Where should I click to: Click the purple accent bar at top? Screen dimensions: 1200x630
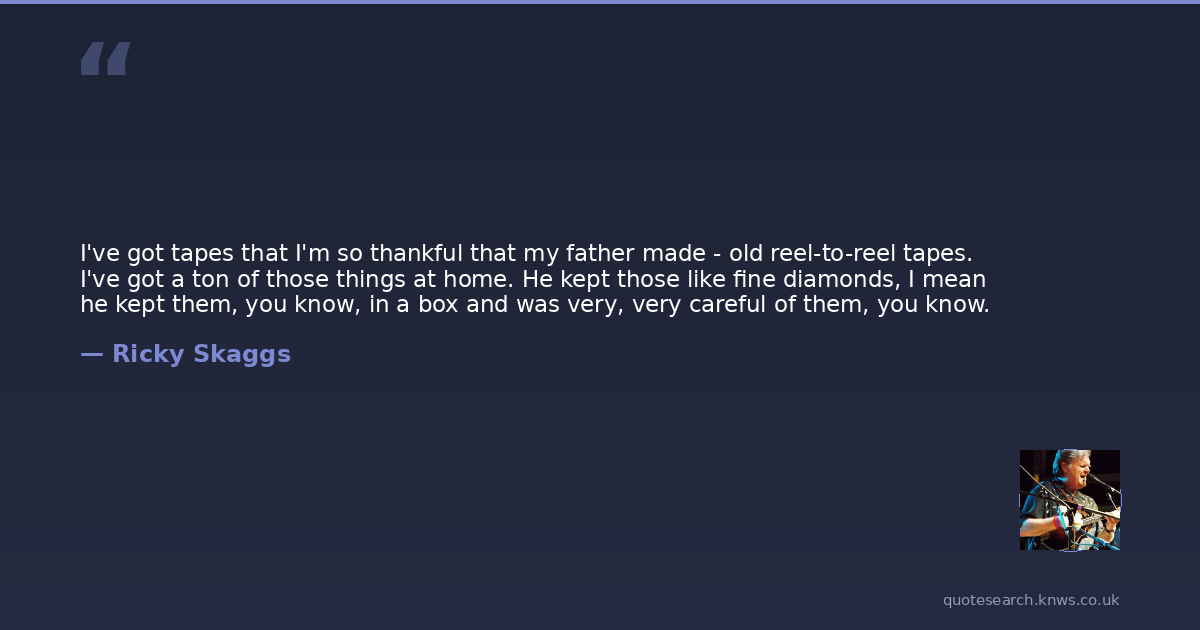600,2
